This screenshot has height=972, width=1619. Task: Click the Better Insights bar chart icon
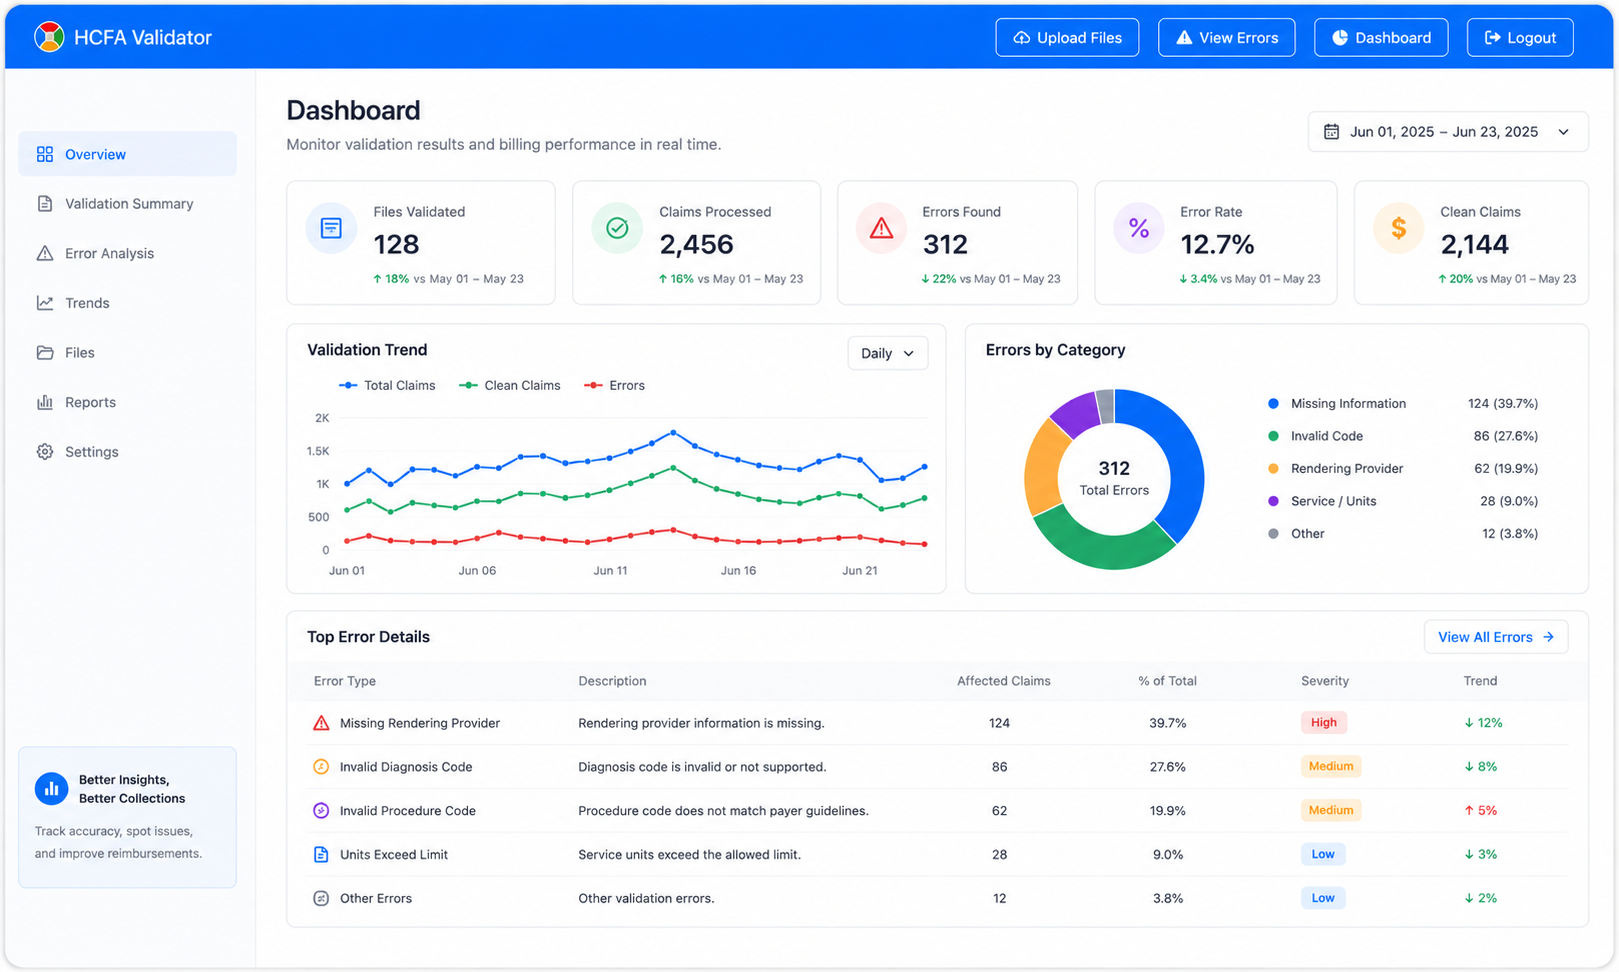(x=51, y=789)
